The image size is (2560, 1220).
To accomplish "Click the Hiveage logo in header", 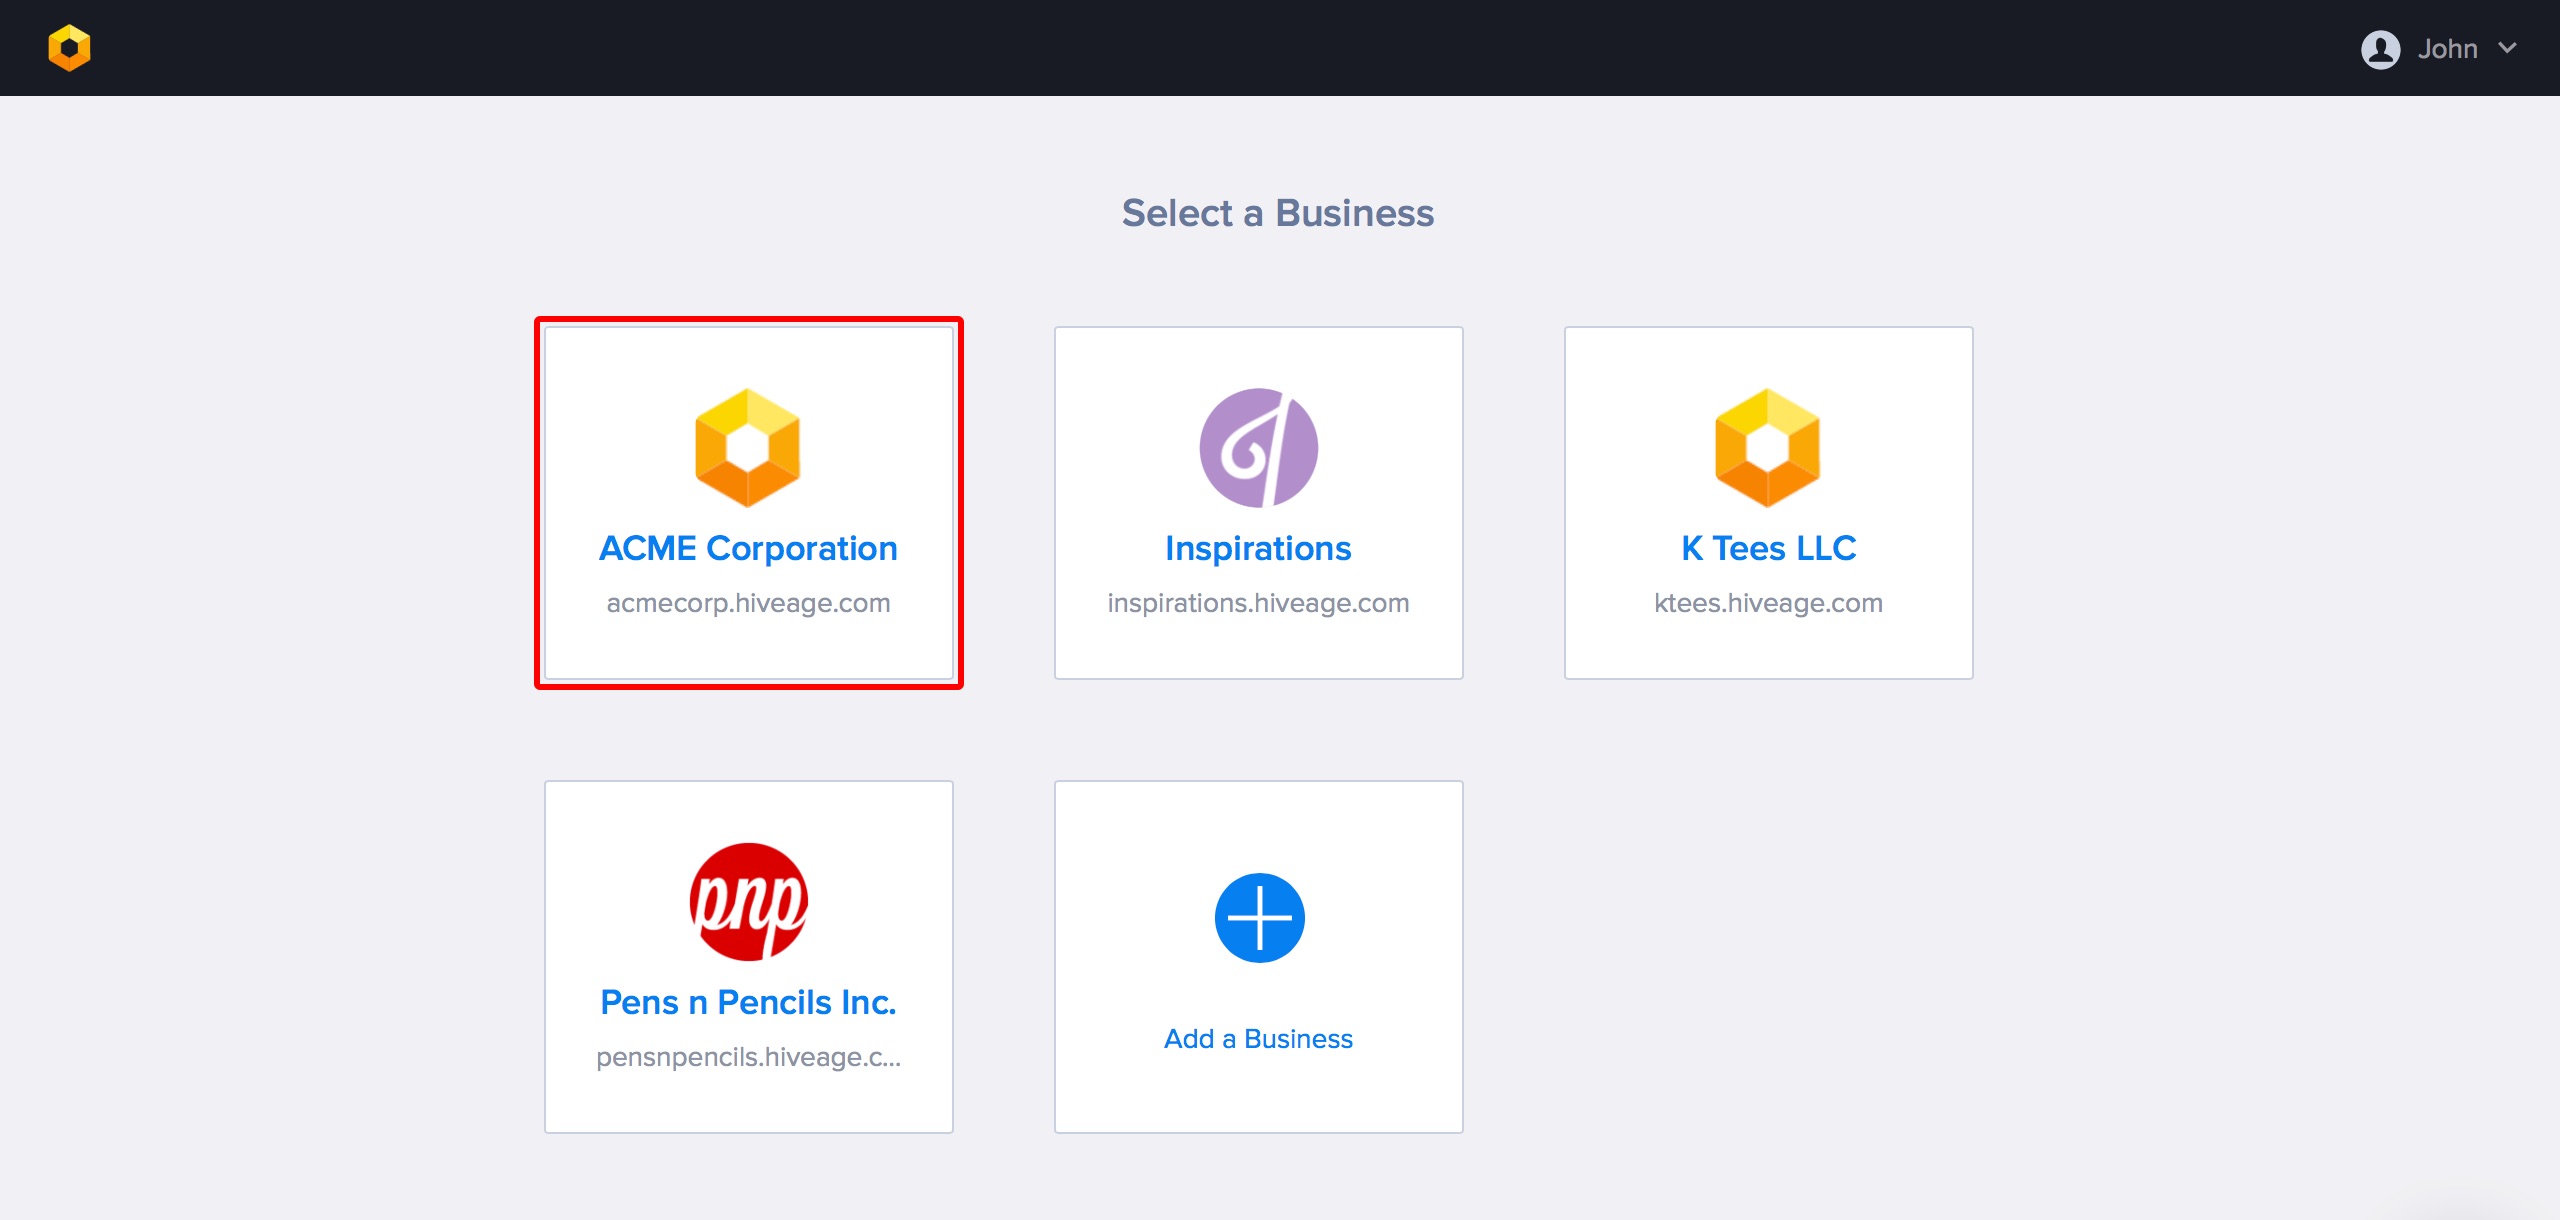I will [x=69, y=48].
